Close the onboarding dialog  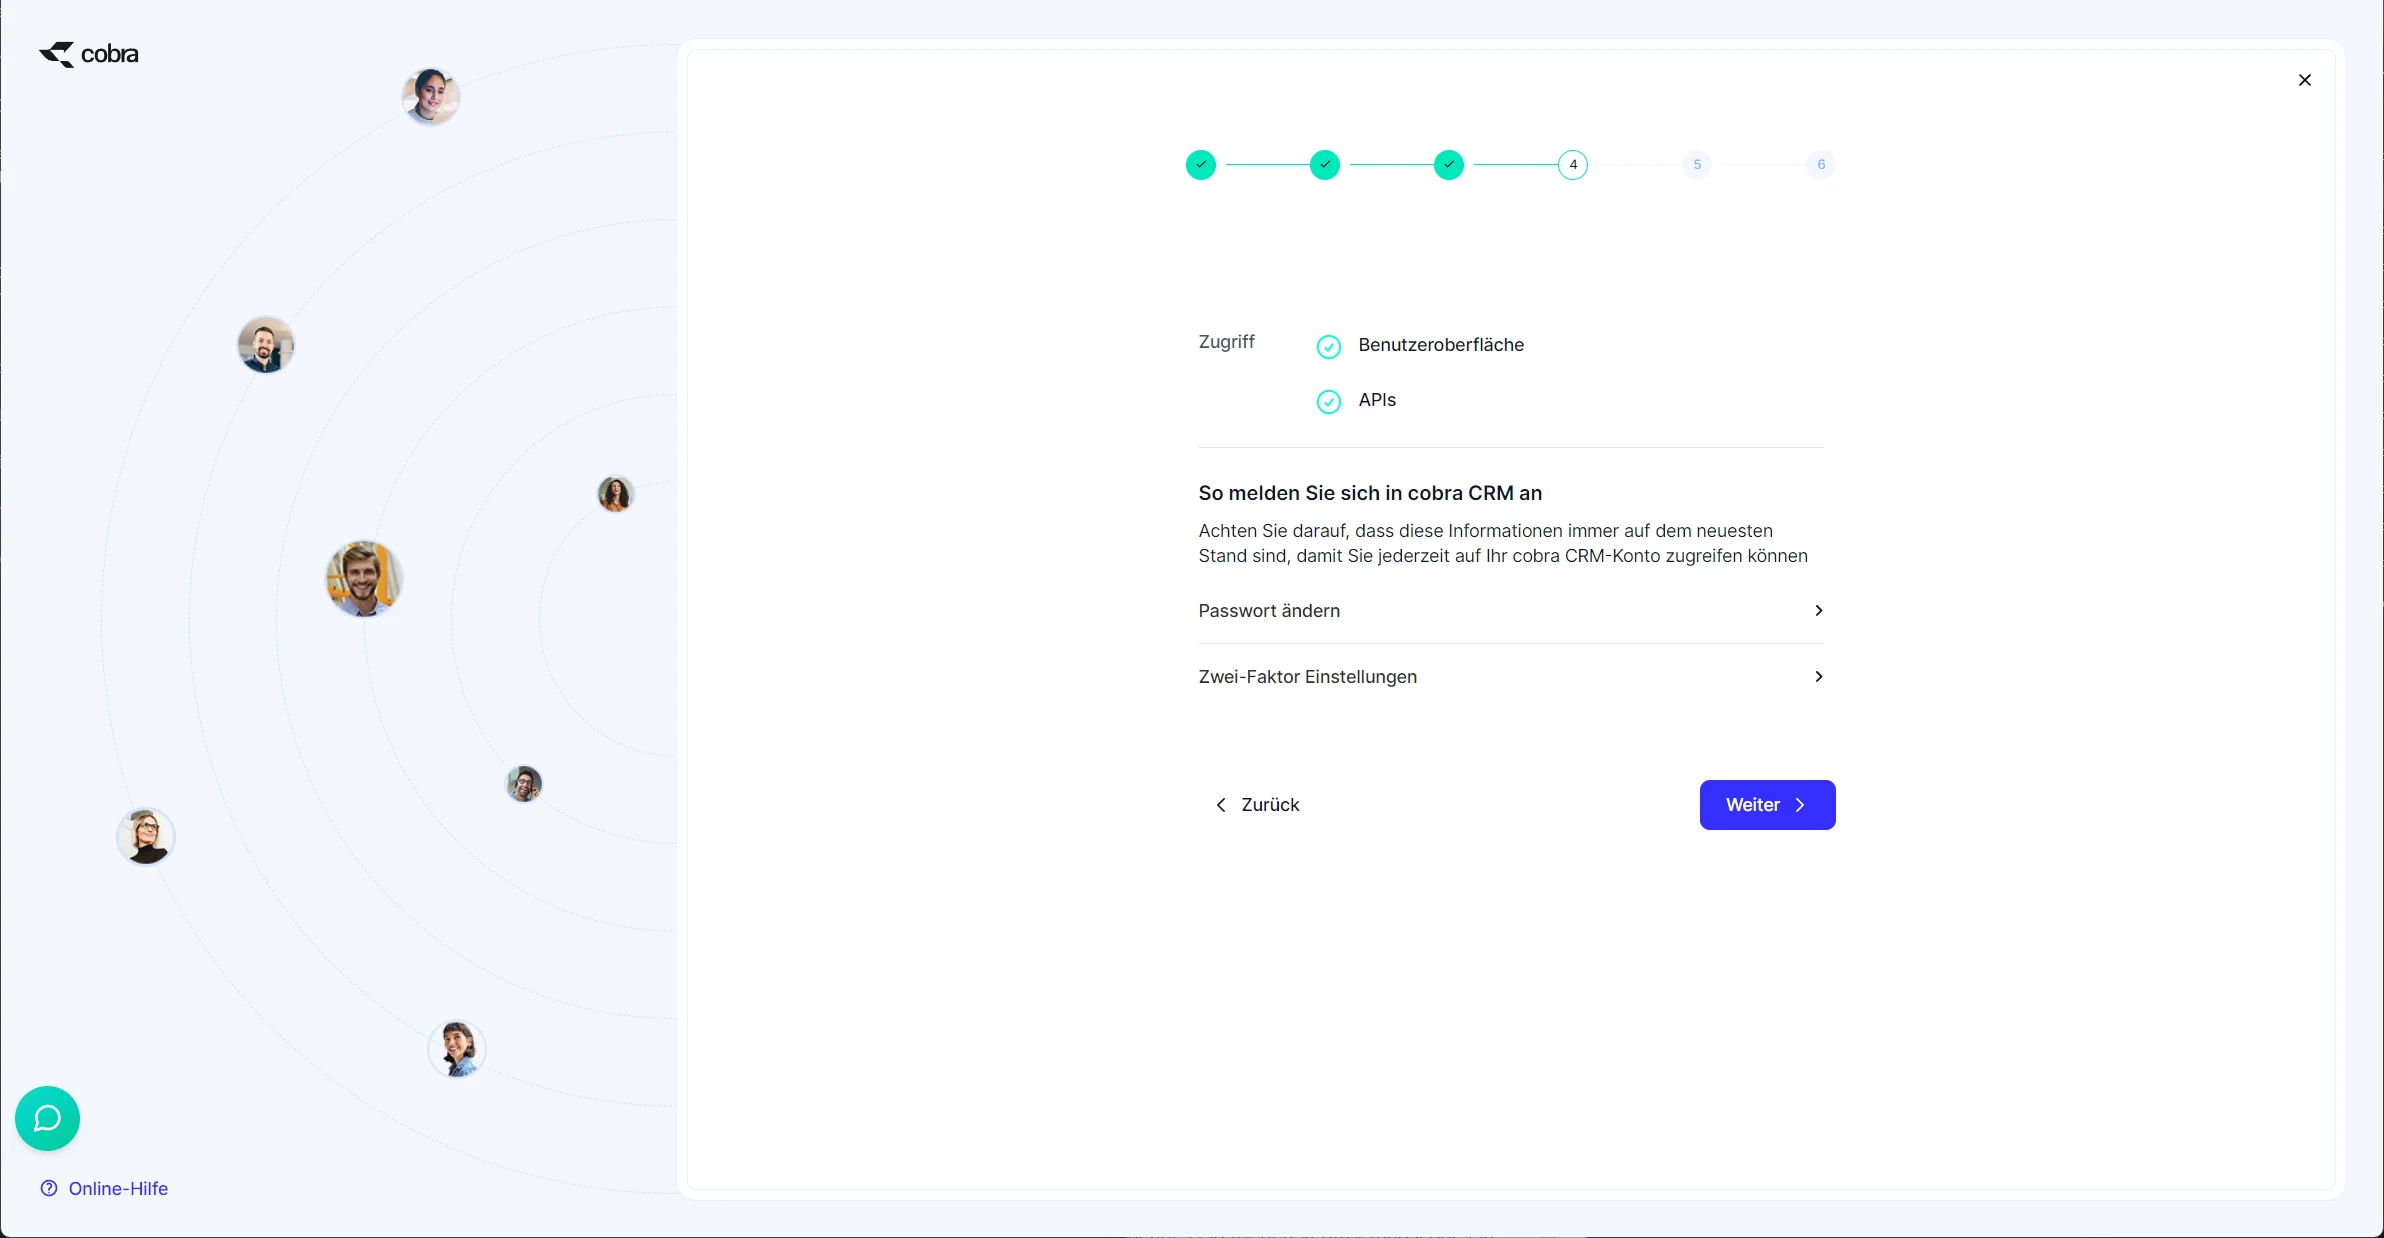(x=2305, y=80)
